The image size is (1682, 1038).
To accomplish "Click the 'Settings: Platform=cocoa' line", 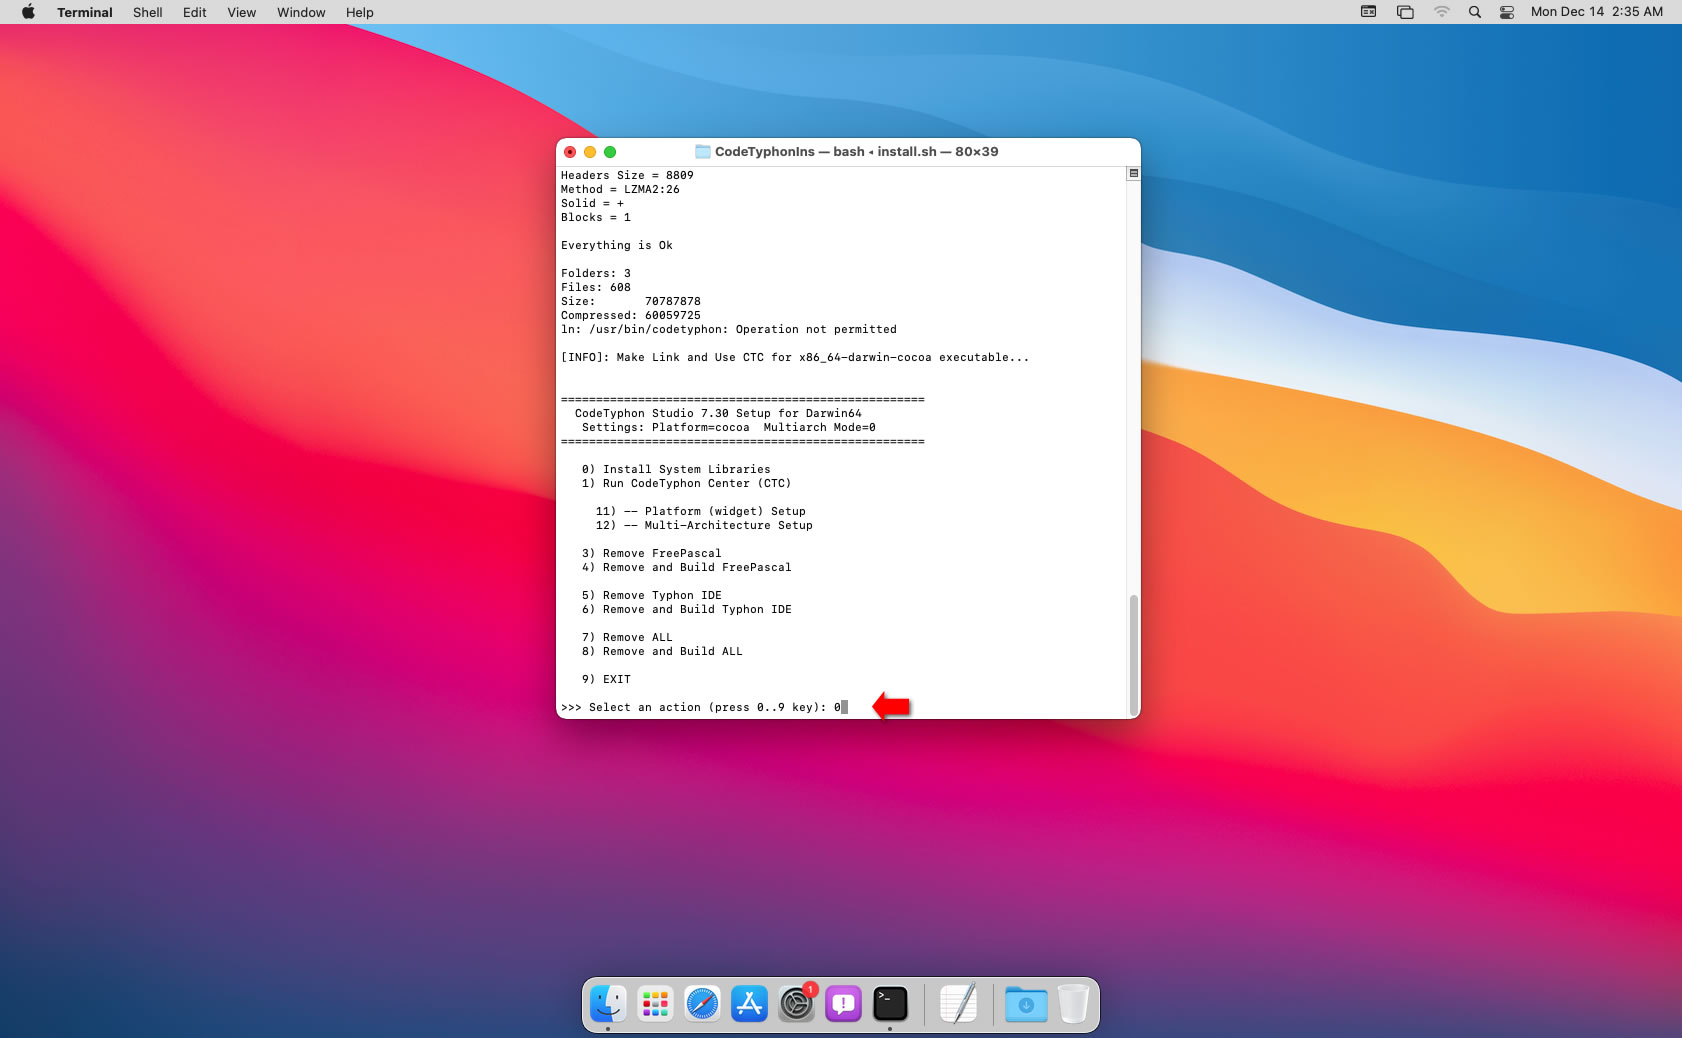I will (x=729, y=427).
